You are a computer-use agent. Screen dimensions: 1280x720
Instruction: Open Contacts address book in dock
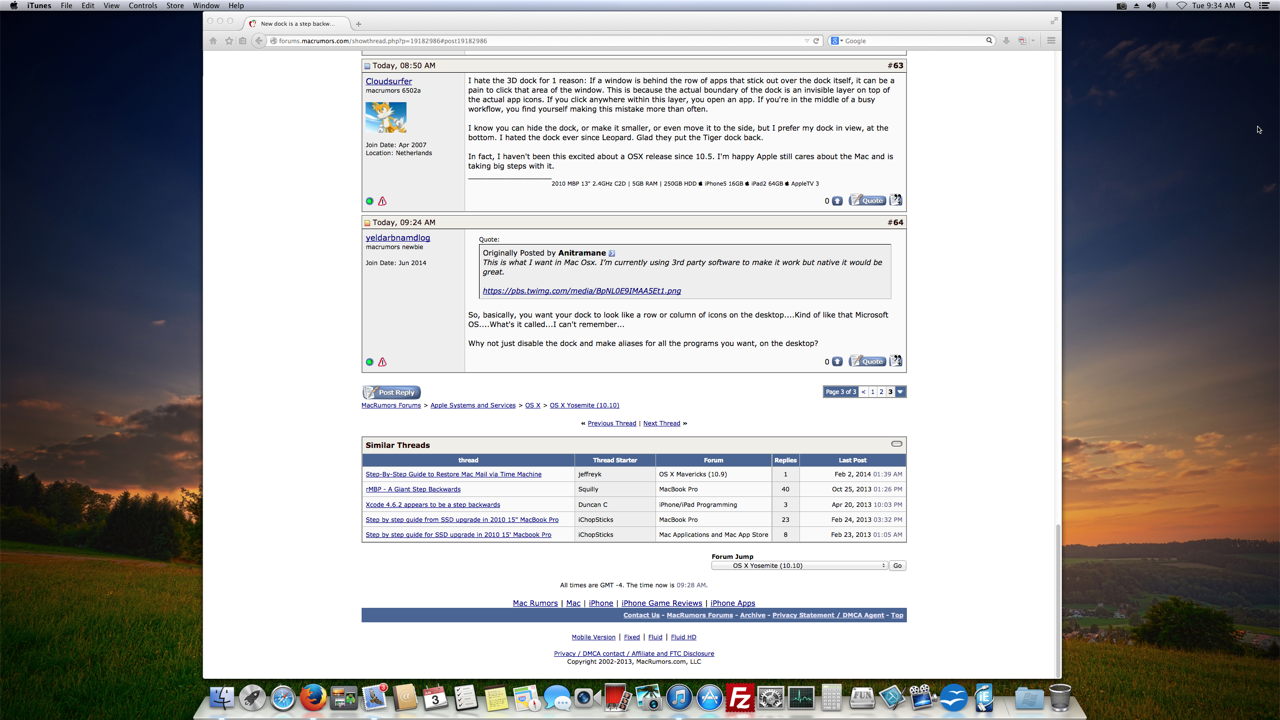(x=405, y=697)
